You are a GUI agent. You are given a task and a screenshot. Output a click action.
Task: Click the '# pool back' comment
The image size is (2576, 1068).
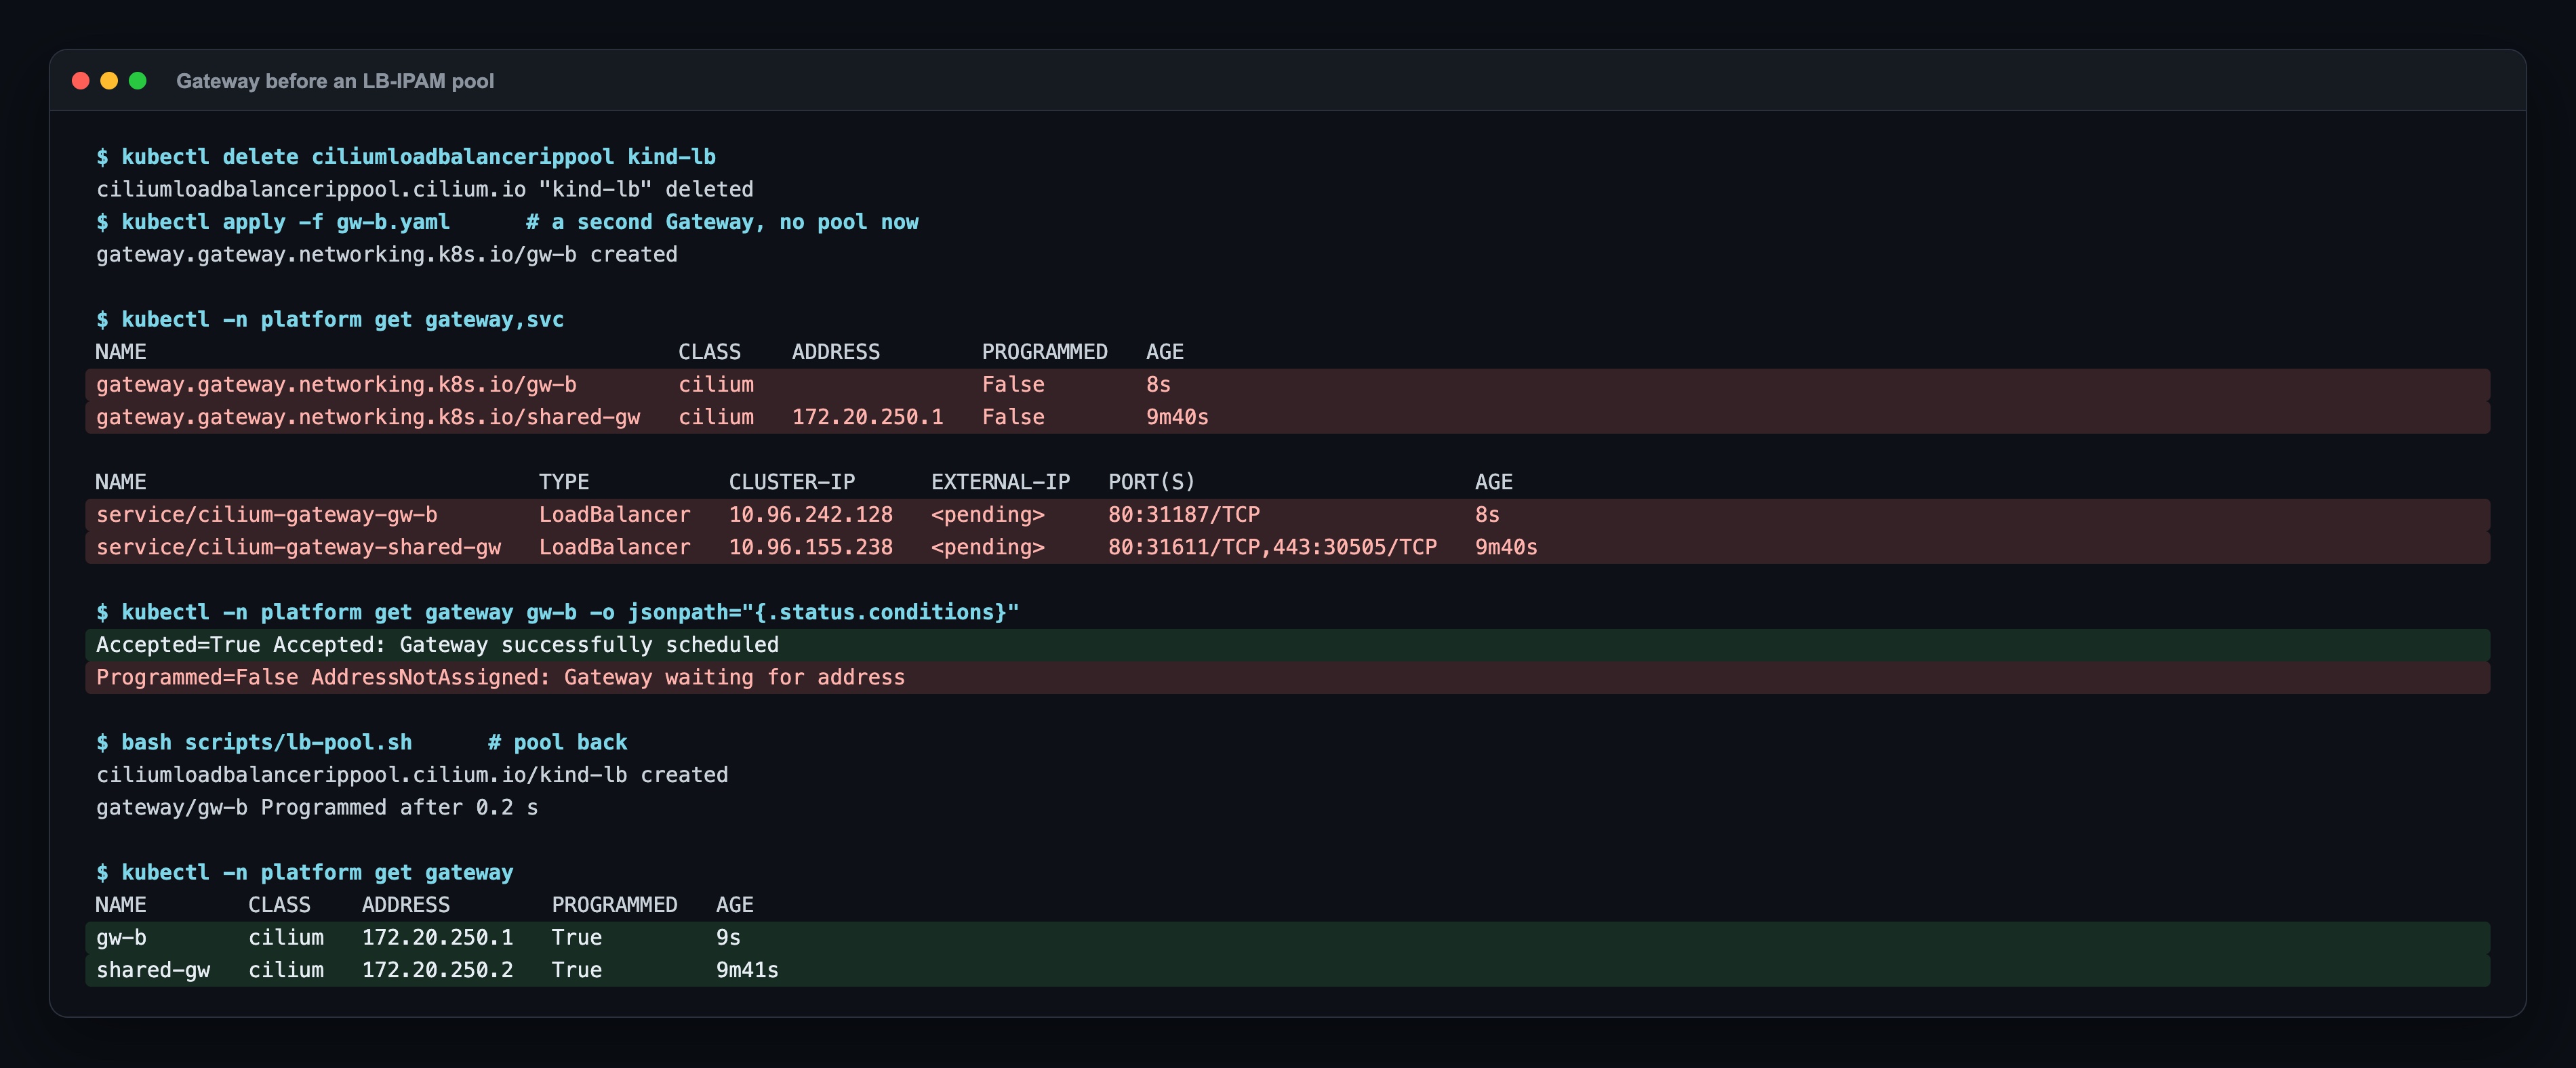click(x=557, y=742)
